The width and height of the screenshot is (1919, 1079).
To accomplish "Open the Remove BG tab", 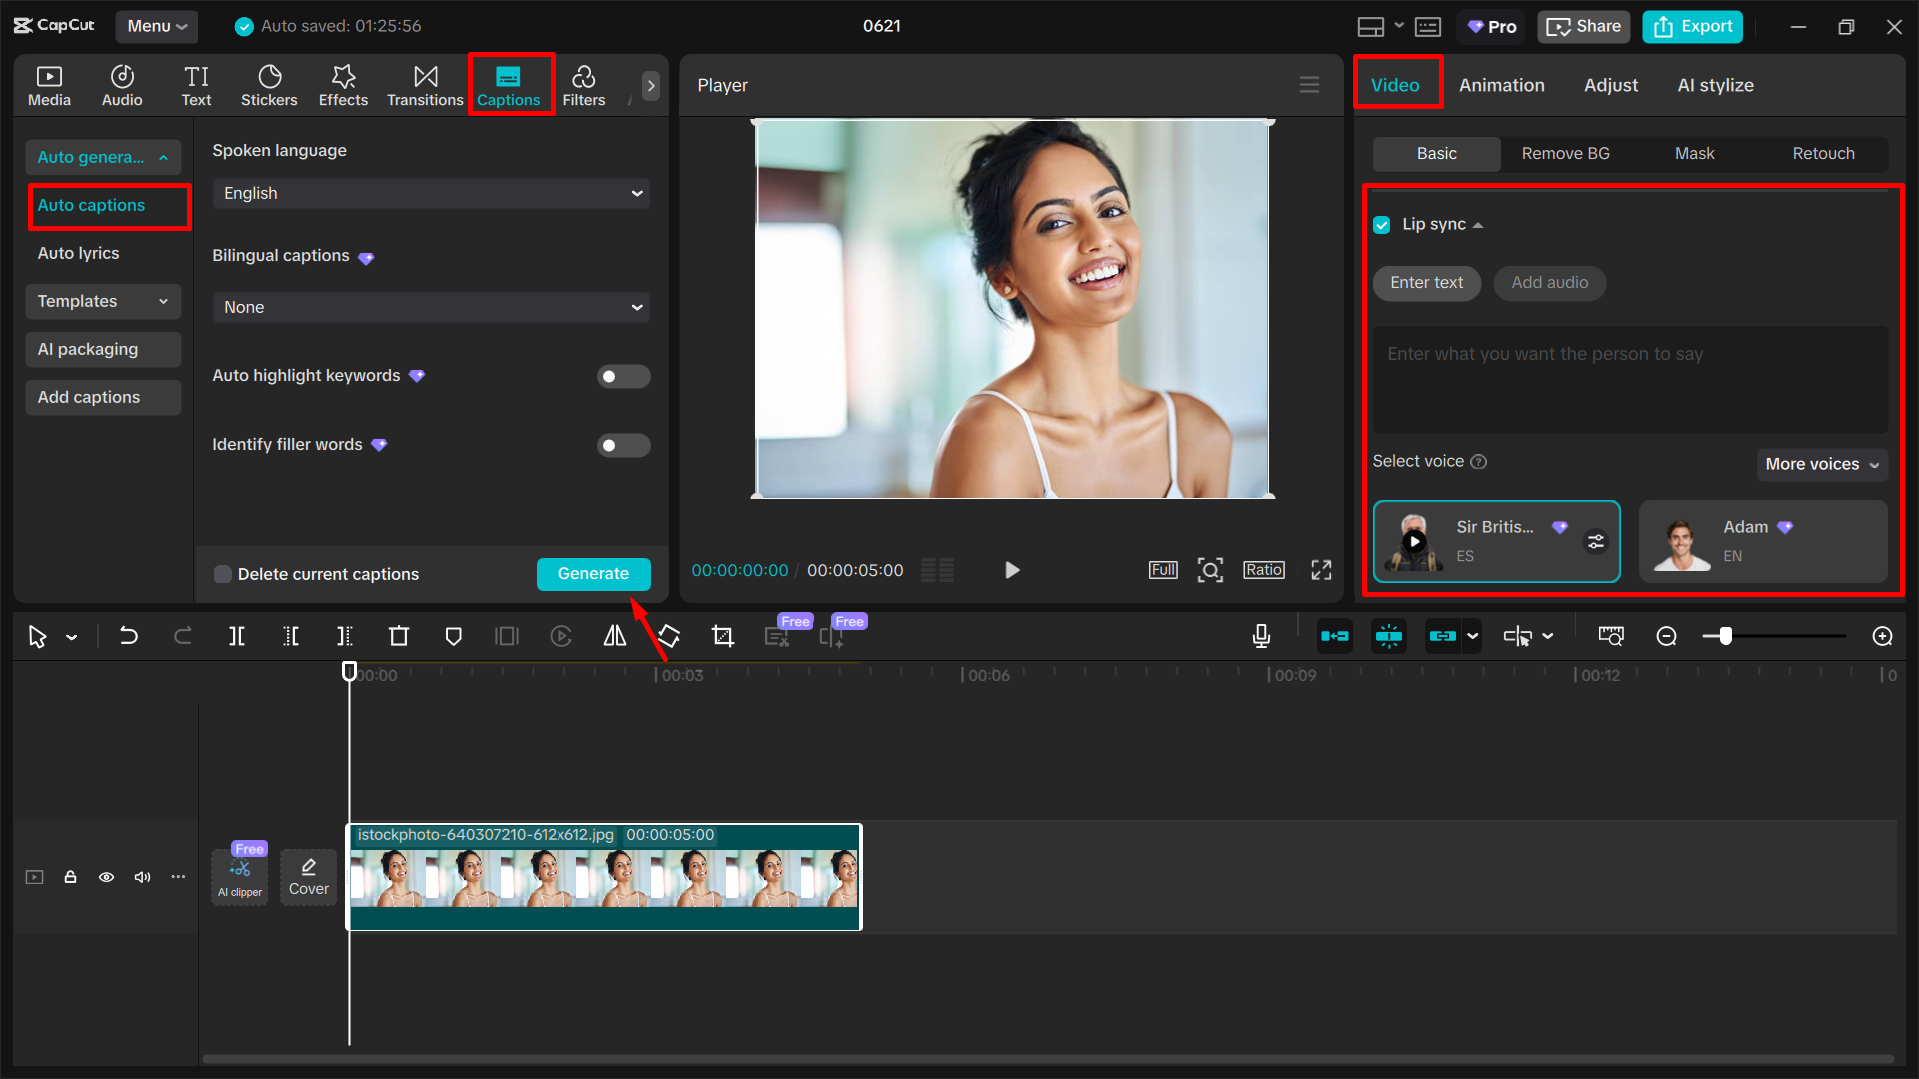I will point(1565,154).
